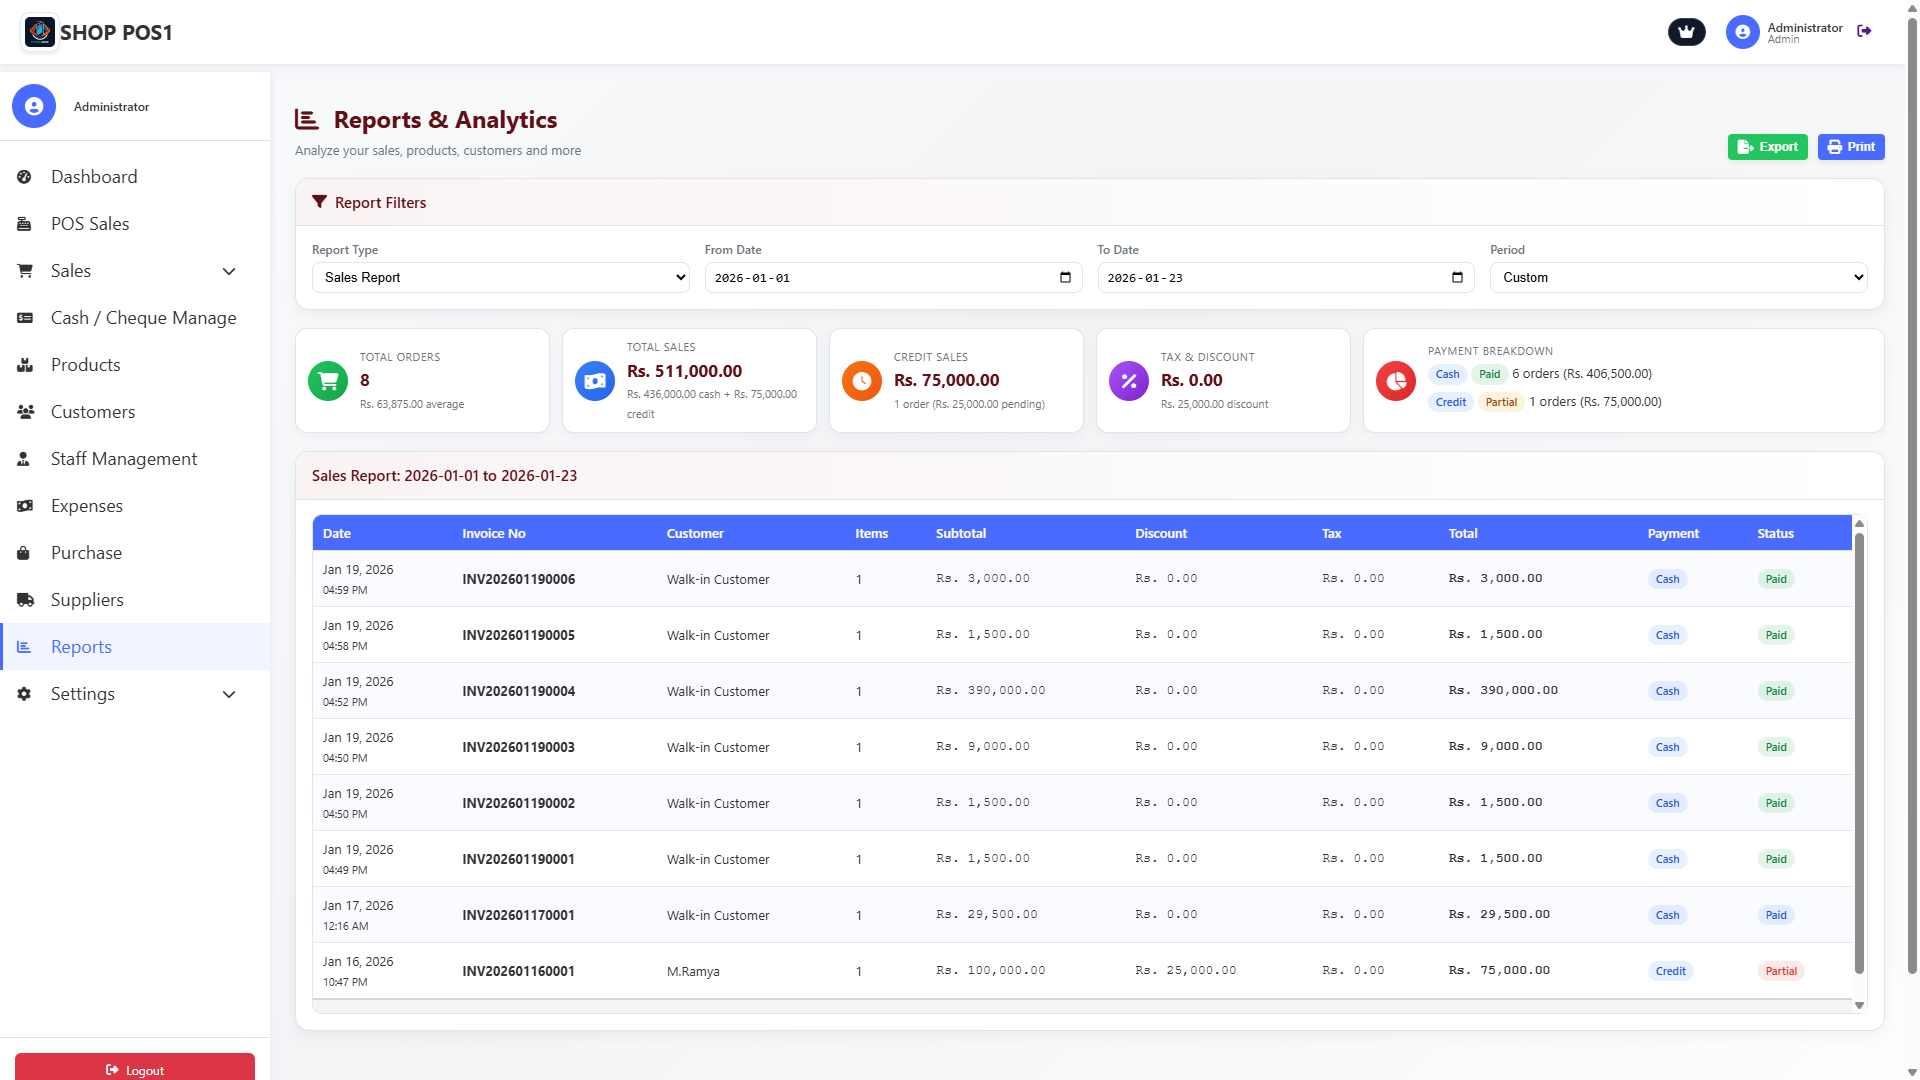The width and height of the screenshot is (1920, 1080).
Task: Click the Shop POS1 logo icon
Action: [40, 32]
